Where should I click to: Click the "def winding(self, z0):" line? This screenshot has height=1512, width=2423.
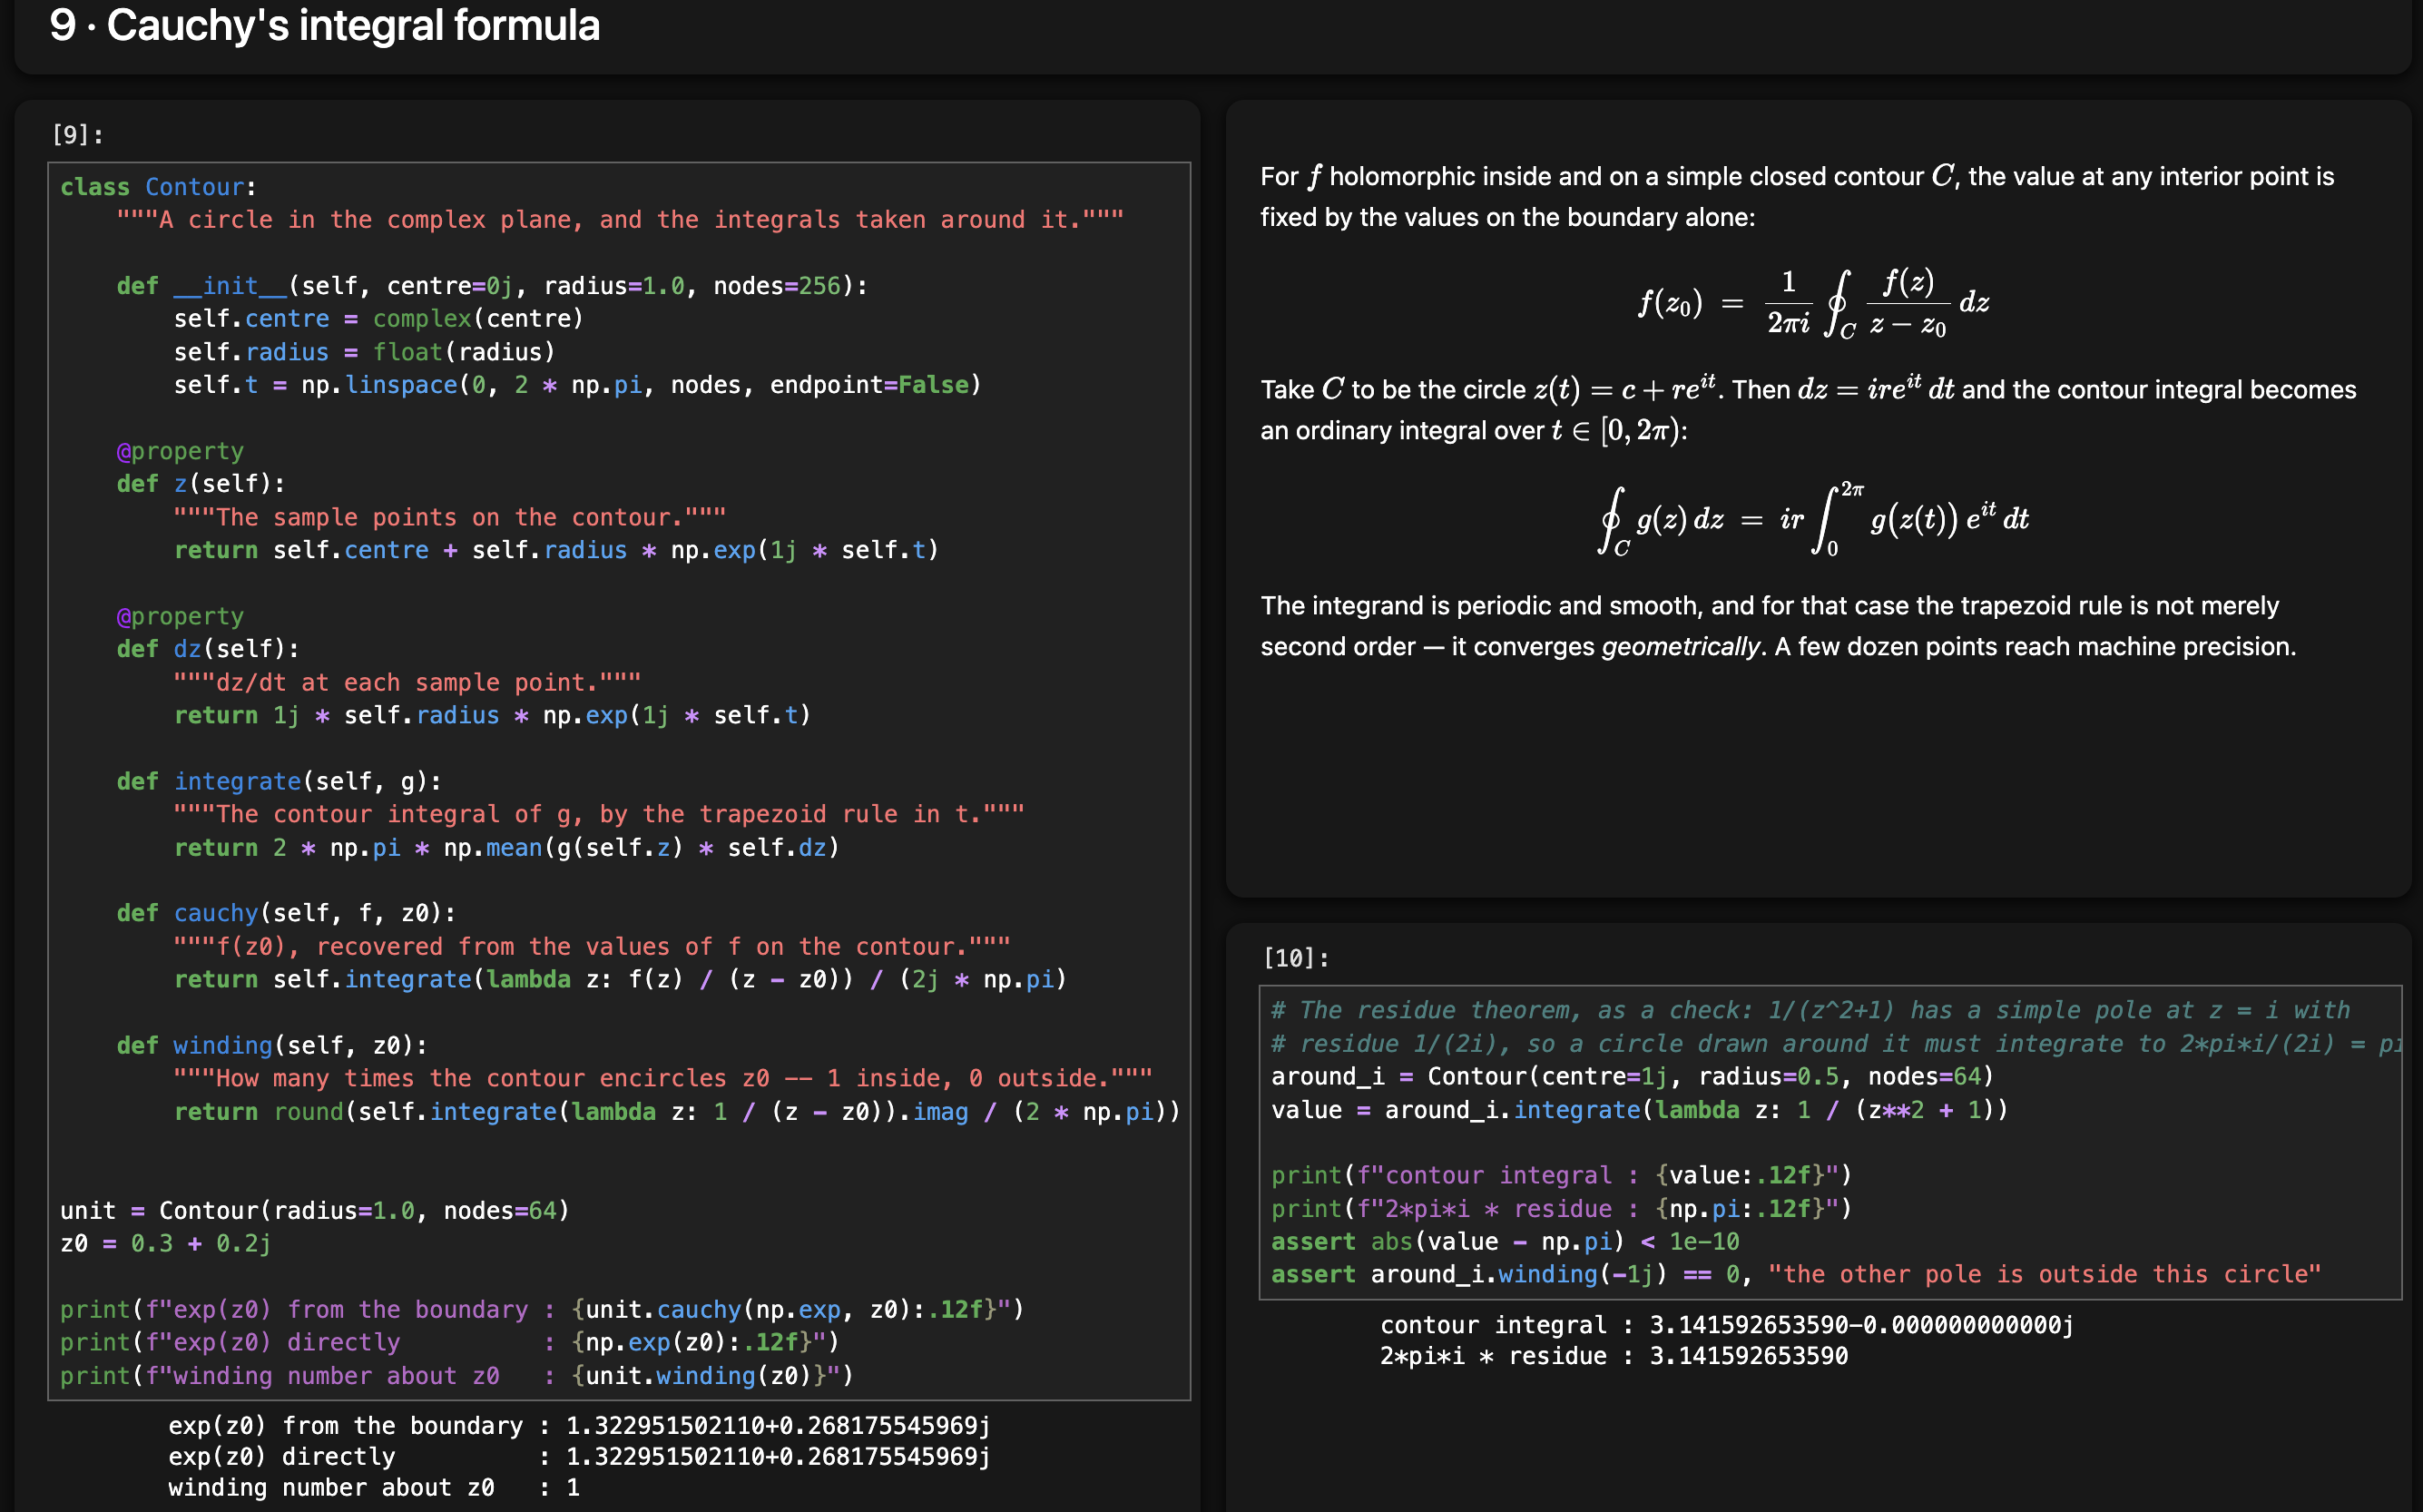coord(272,1045)
